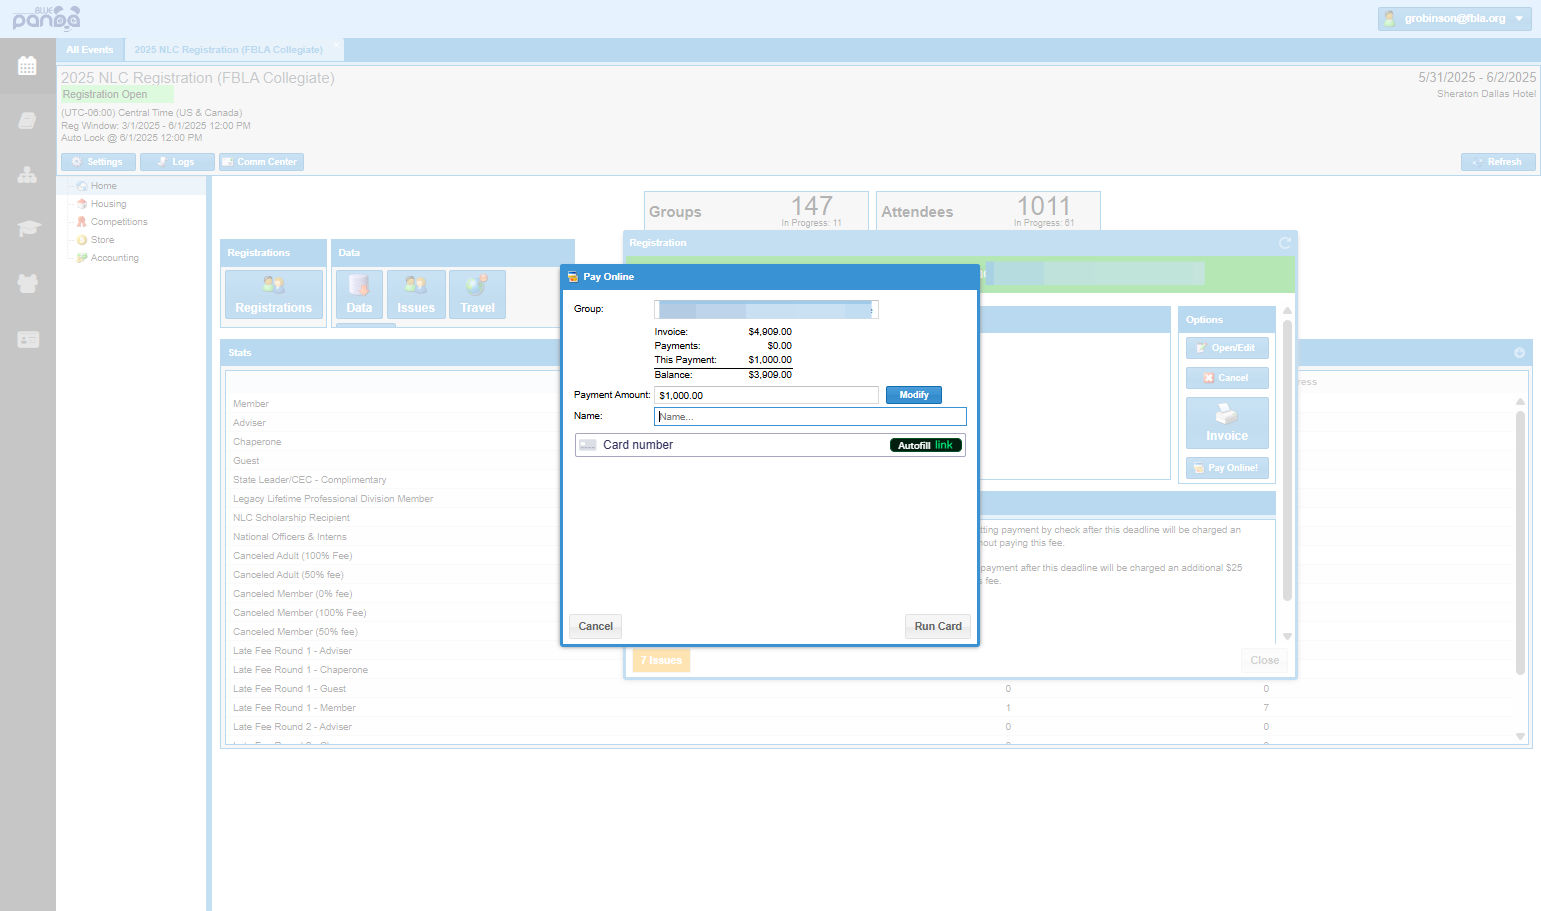Image resolution: width=1541 pixels, height=911 pixels.
Task: Open the Issues icon tile
Action: click(416, 294)
